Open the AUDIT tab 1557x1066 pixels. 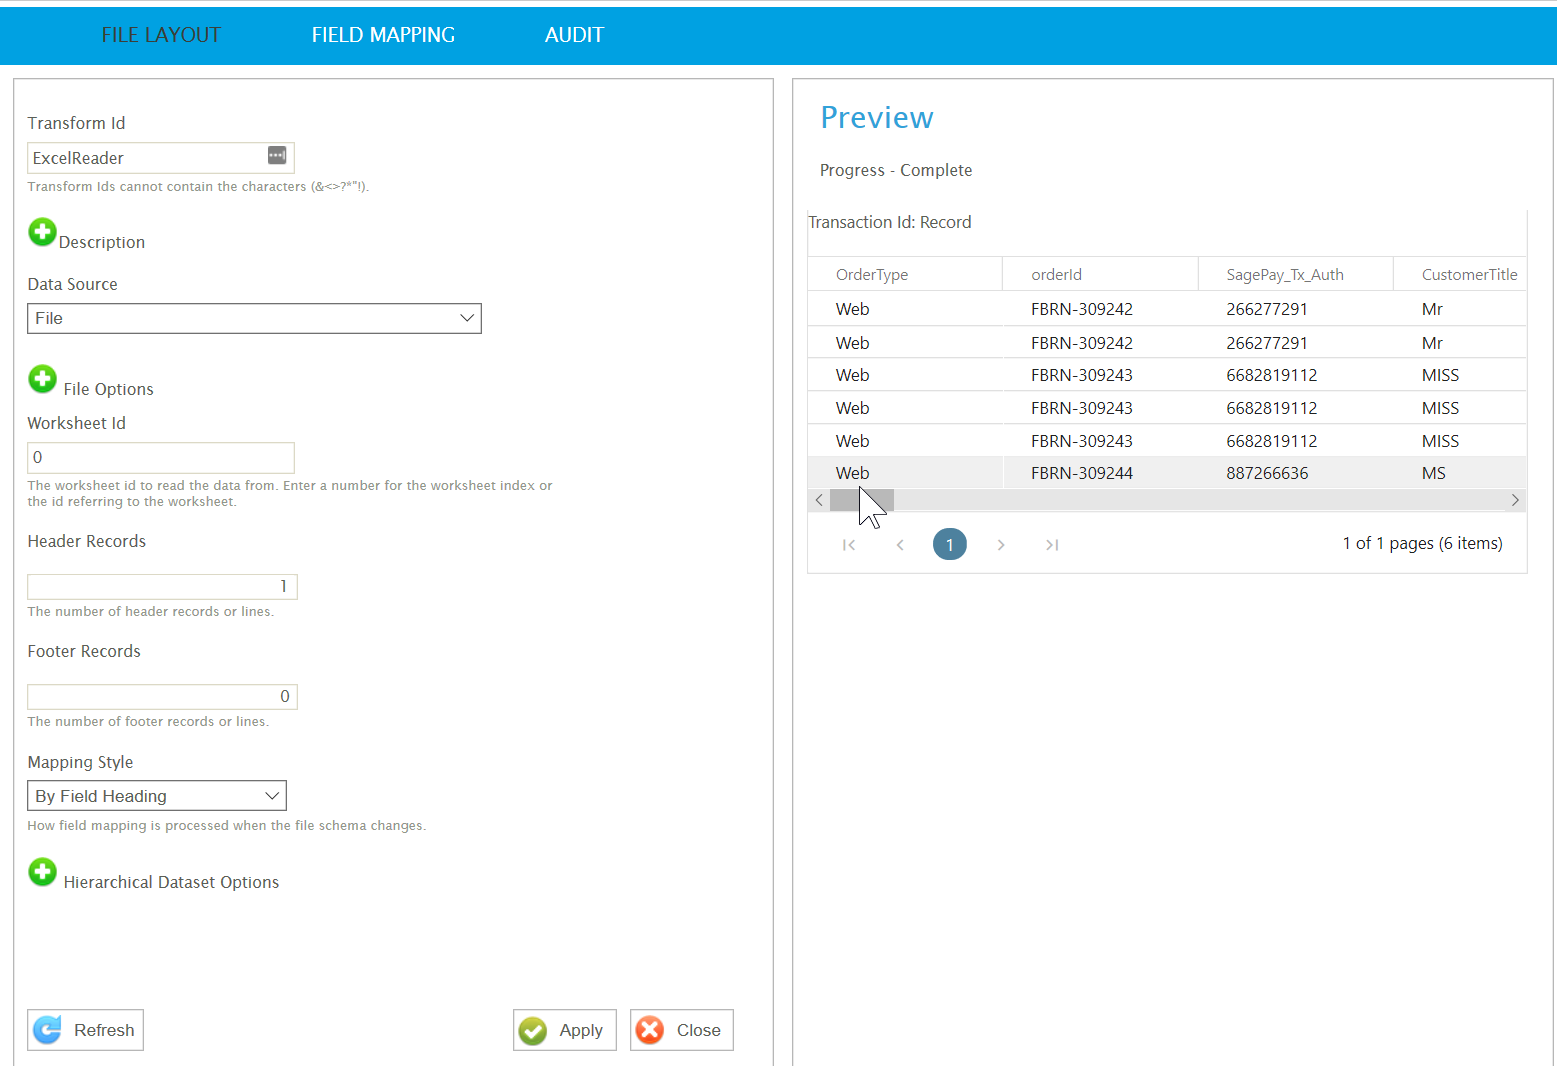point(574,35)
